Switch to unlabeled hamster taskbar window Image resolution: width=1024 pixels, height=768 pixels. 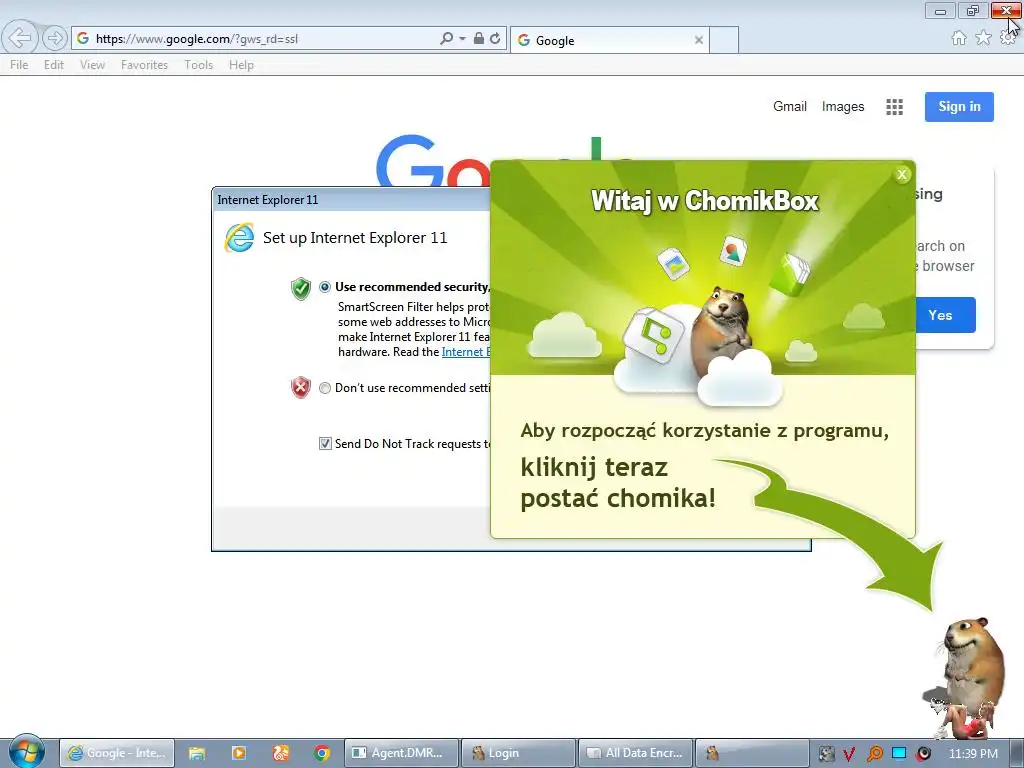coord(752,753)
